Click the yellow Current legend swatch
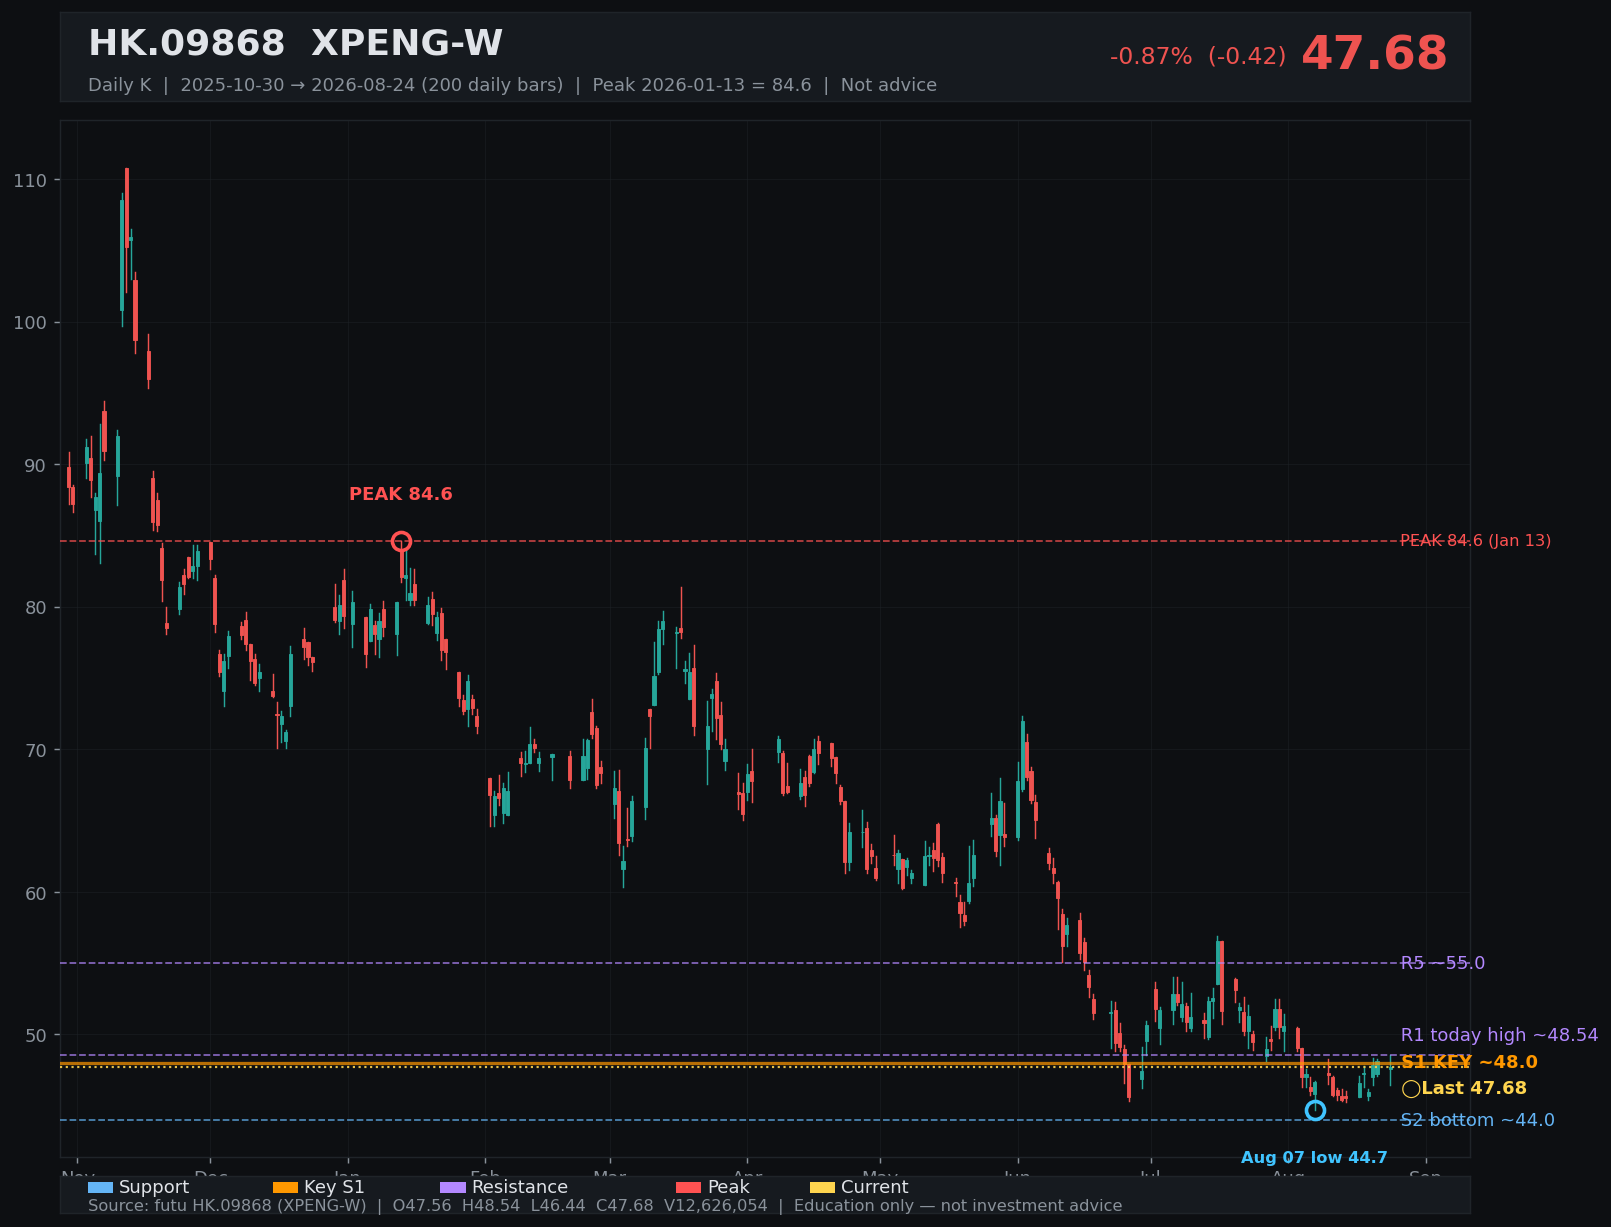 click(822, 1187)
